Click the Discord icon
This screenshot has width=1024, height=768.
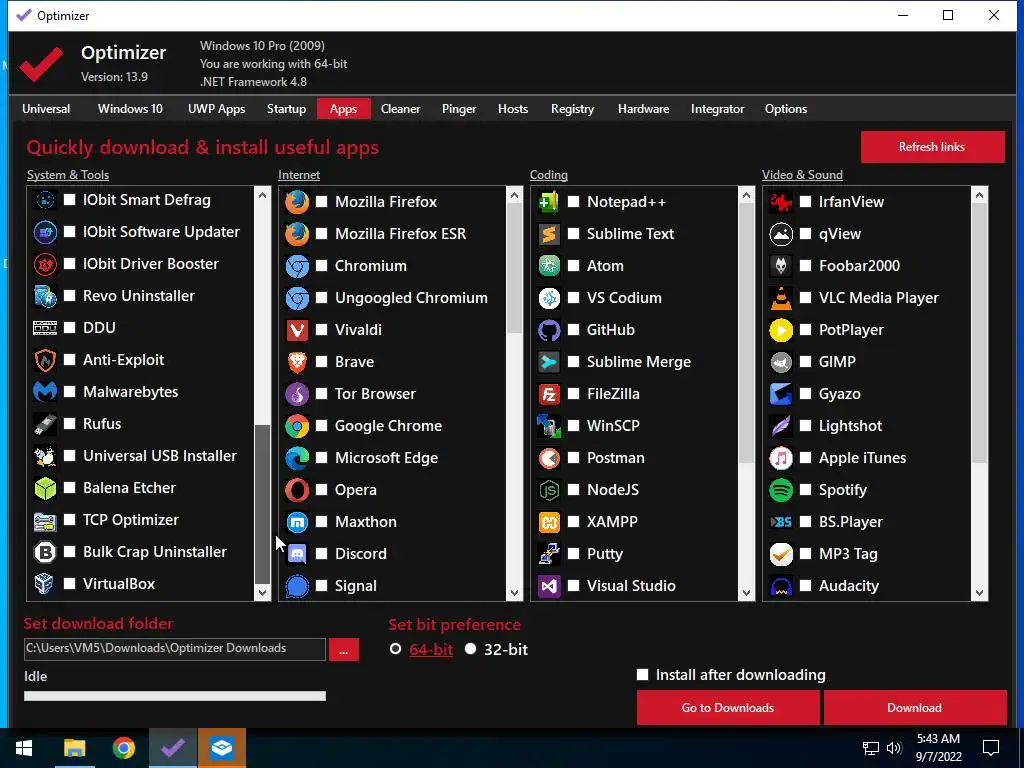[x=297, y=554]
